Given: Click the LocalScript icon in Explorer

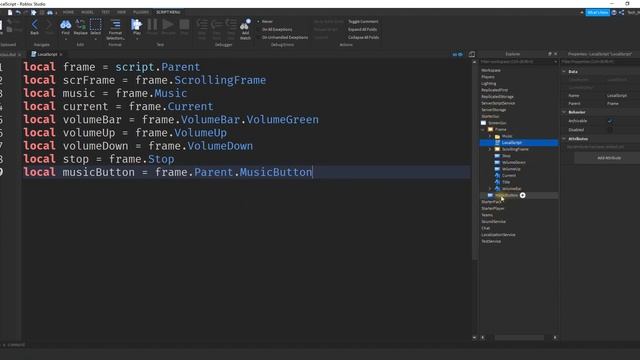Looking at the screenshot, I should tap(497, 143).
